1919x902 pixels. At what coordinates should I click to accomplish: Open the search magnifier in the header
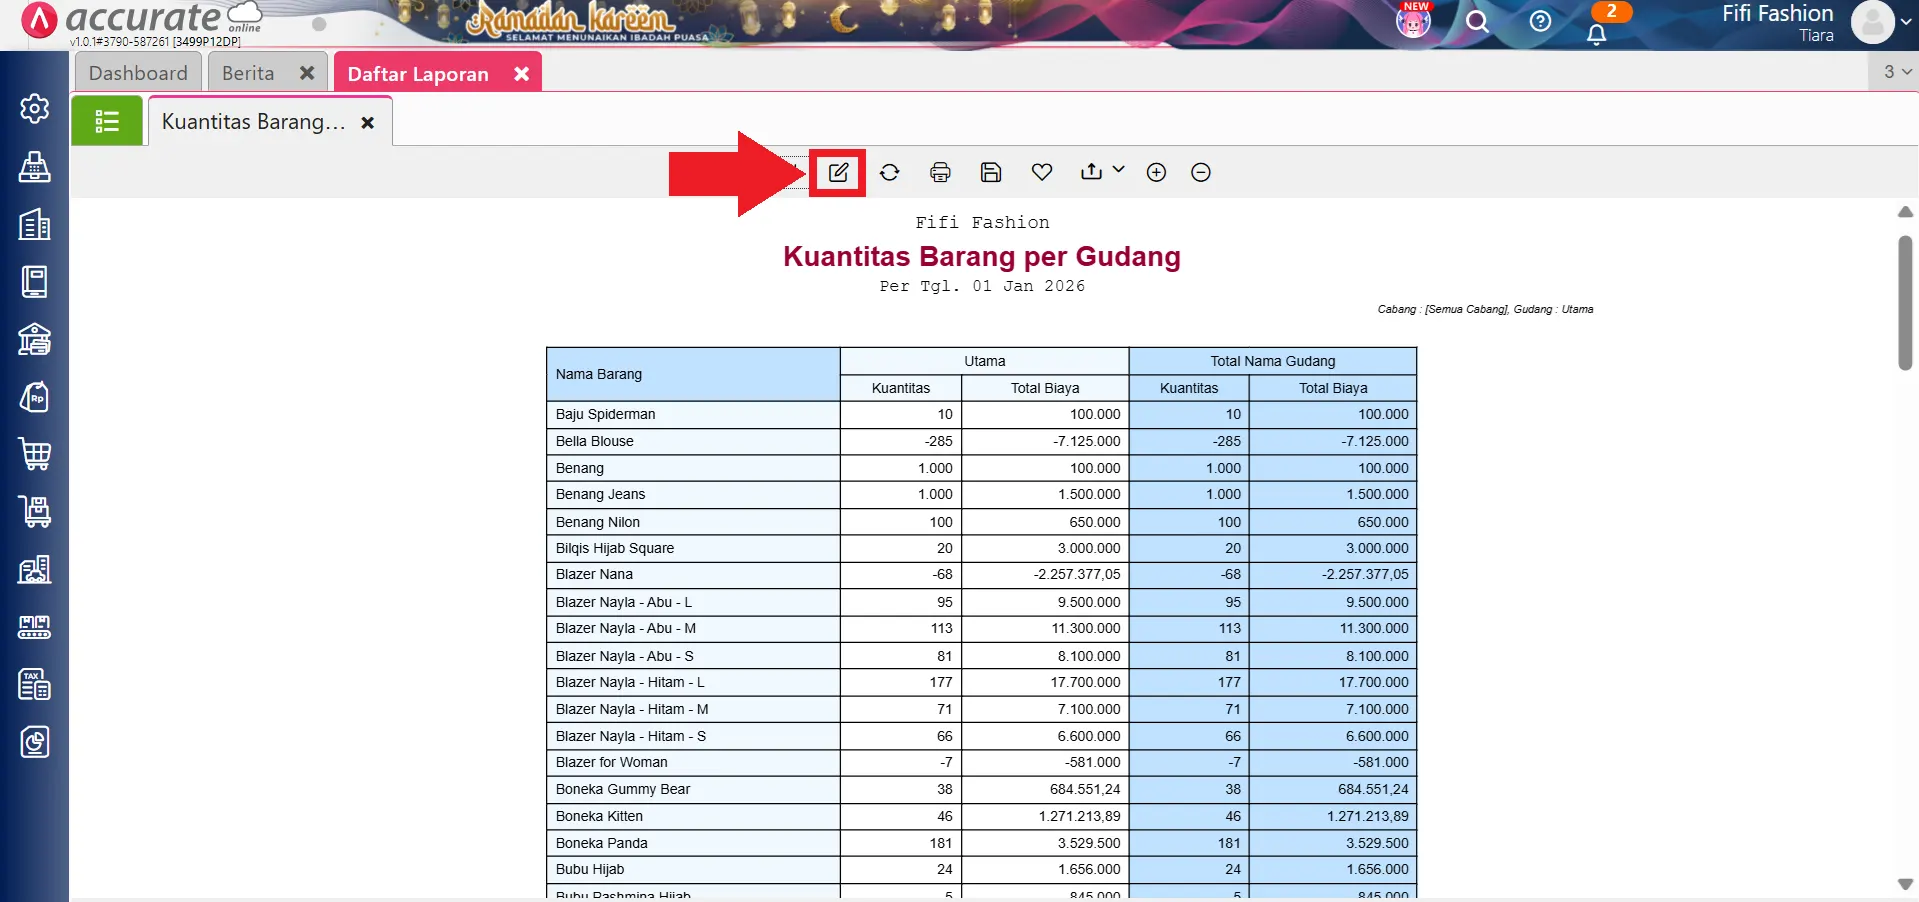(x=1477, y=22)
